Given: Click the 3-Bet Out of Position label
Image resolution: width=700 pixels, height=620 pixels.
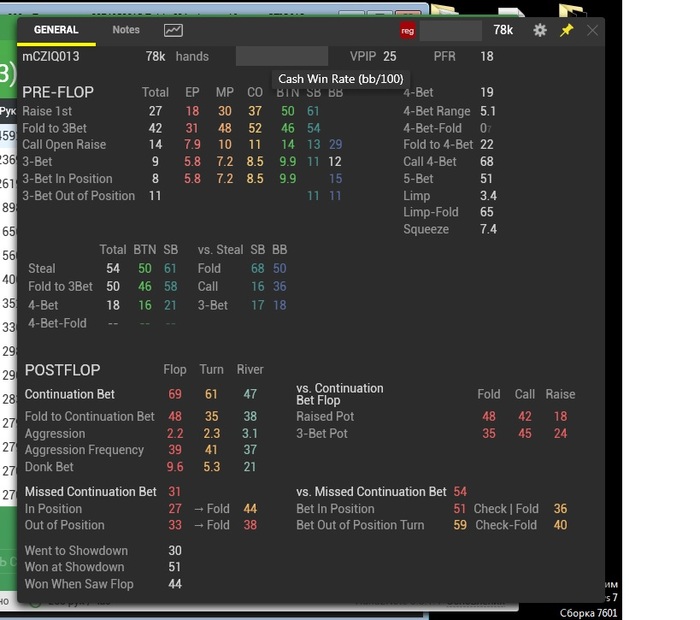Looking at the screenshot, I should click(x=79, y=196).
